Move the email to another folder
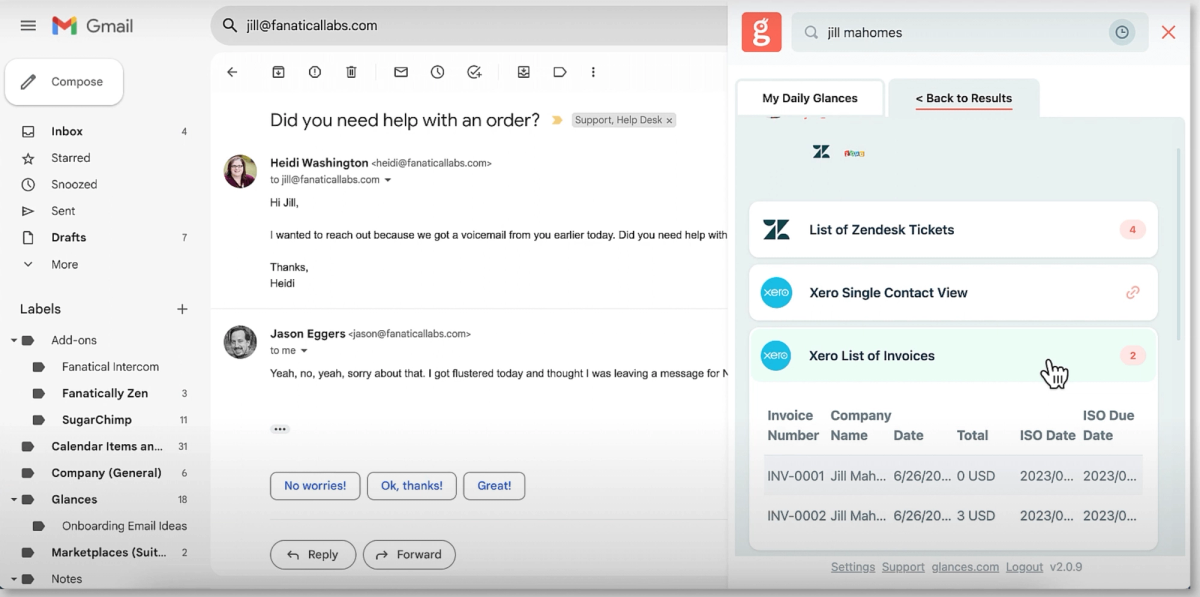Viewport: 1200px width, 597px height. point(523,72)
